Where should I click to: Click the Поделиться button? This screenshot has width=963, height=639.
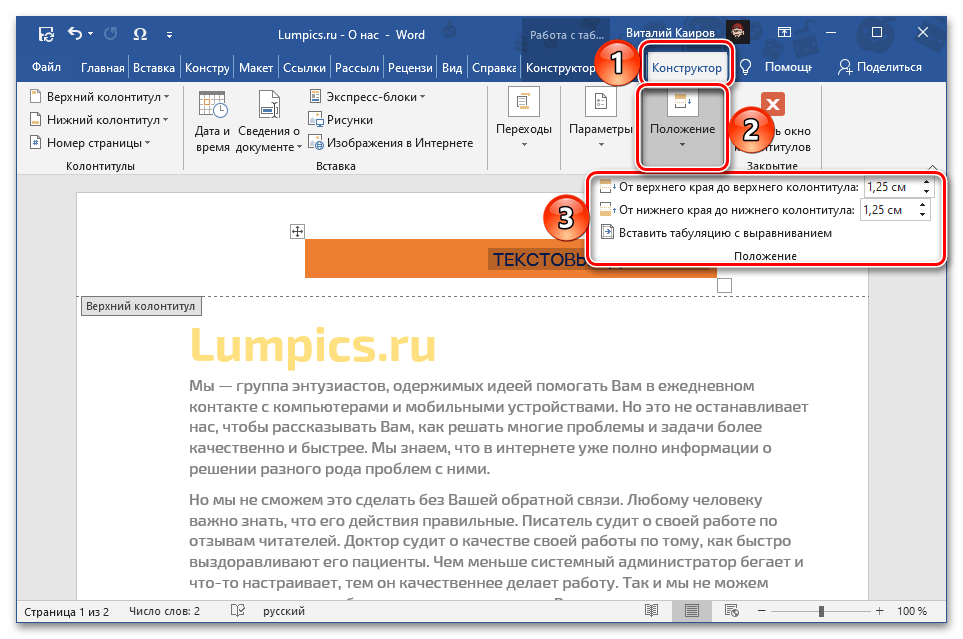tap(879, 67)
